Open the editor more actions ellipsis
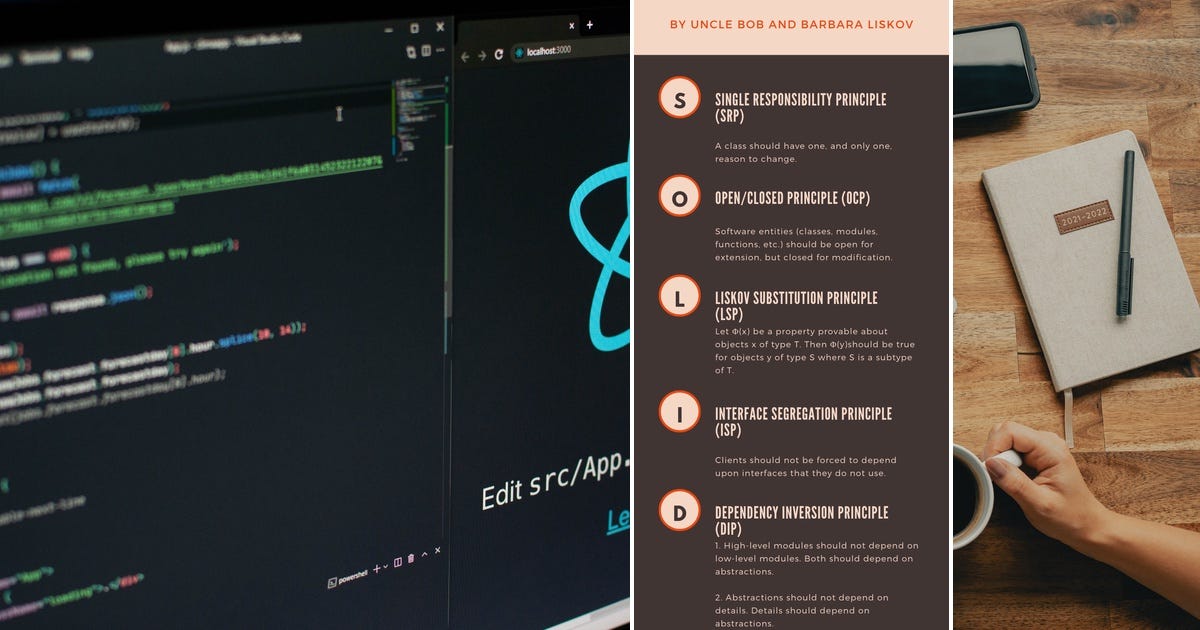The width and height of the screenshot is (1200, 630). (x=440, y=50)
